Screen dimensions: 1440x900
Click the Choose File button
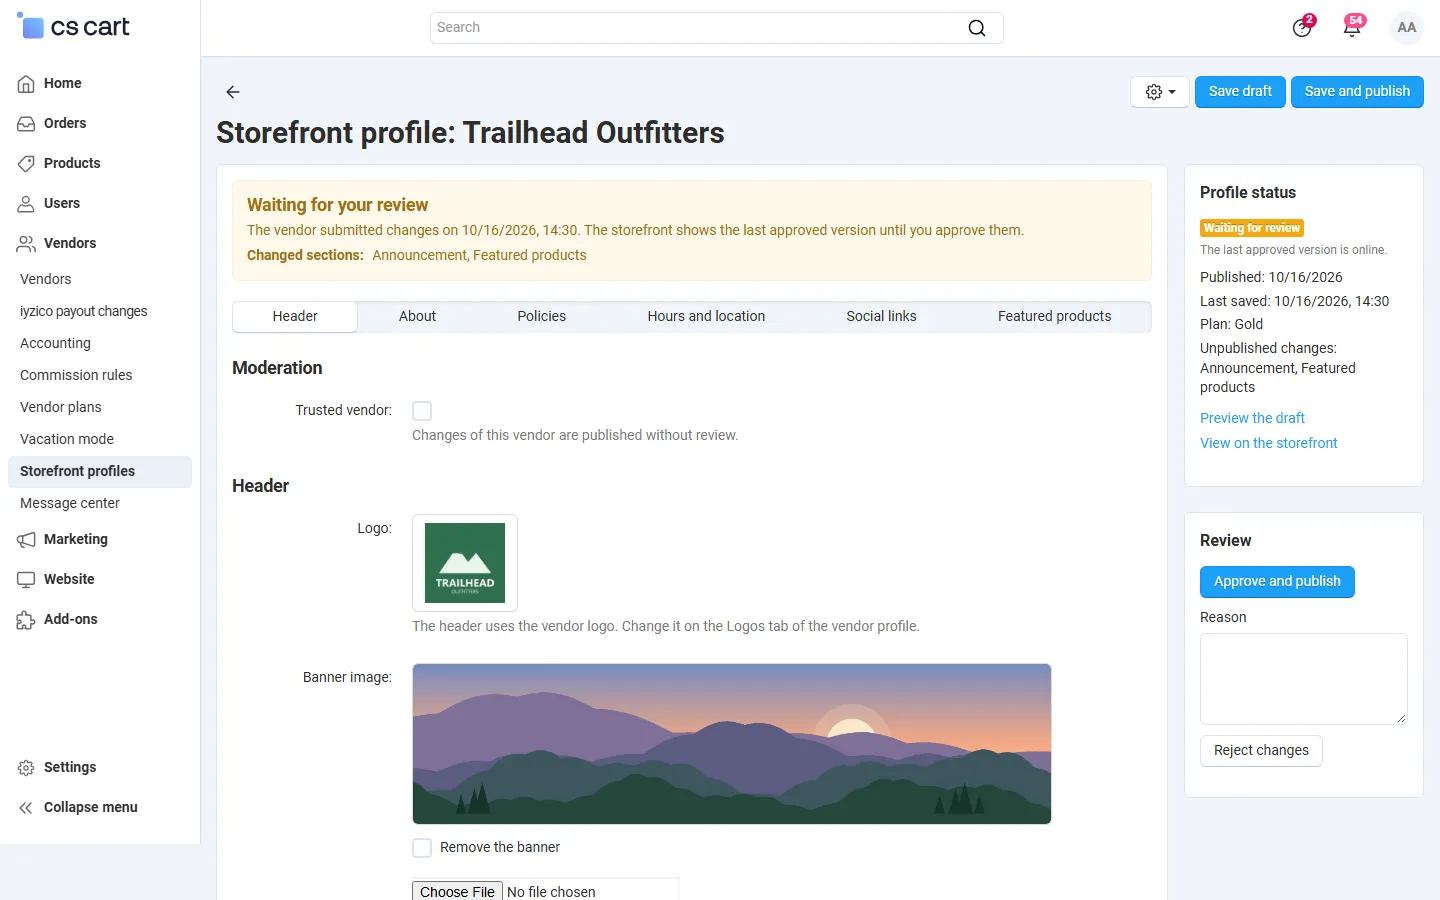[457, 891]
